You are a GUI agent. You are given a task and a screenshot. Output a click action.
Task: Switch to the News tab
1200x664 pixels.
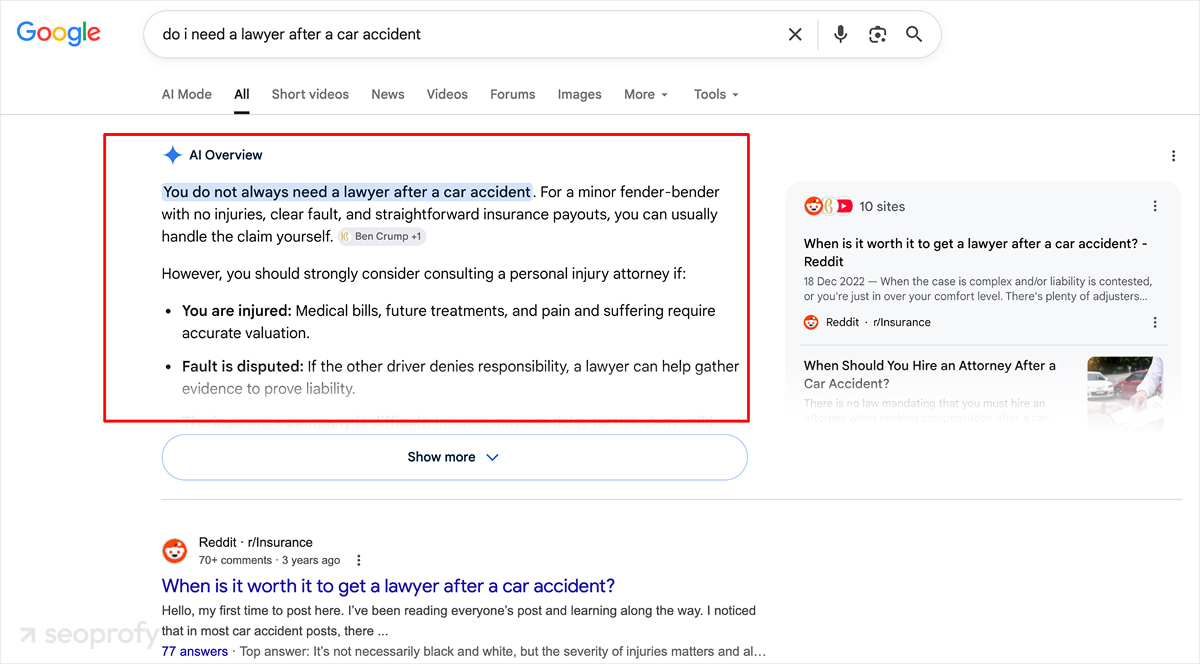click(388, 94)
